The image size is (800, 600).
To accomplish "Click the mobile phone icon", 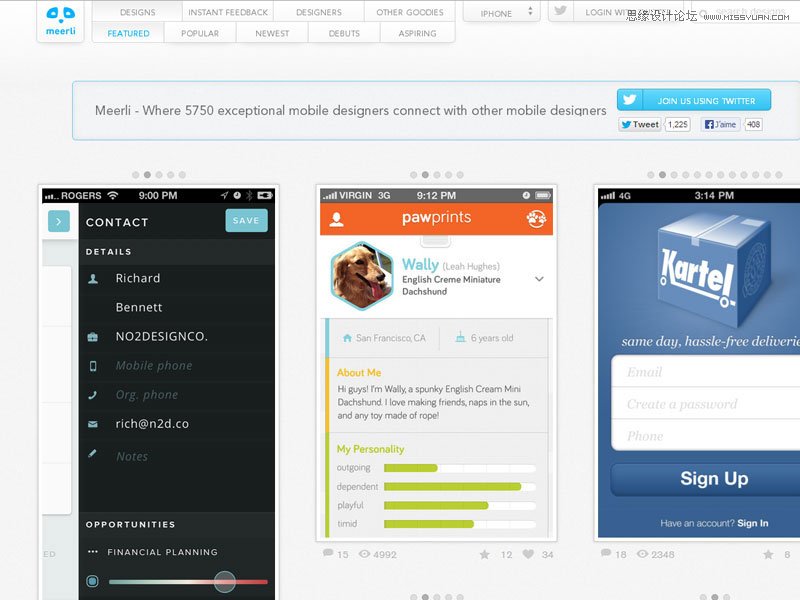I will (x=93, y=366).
